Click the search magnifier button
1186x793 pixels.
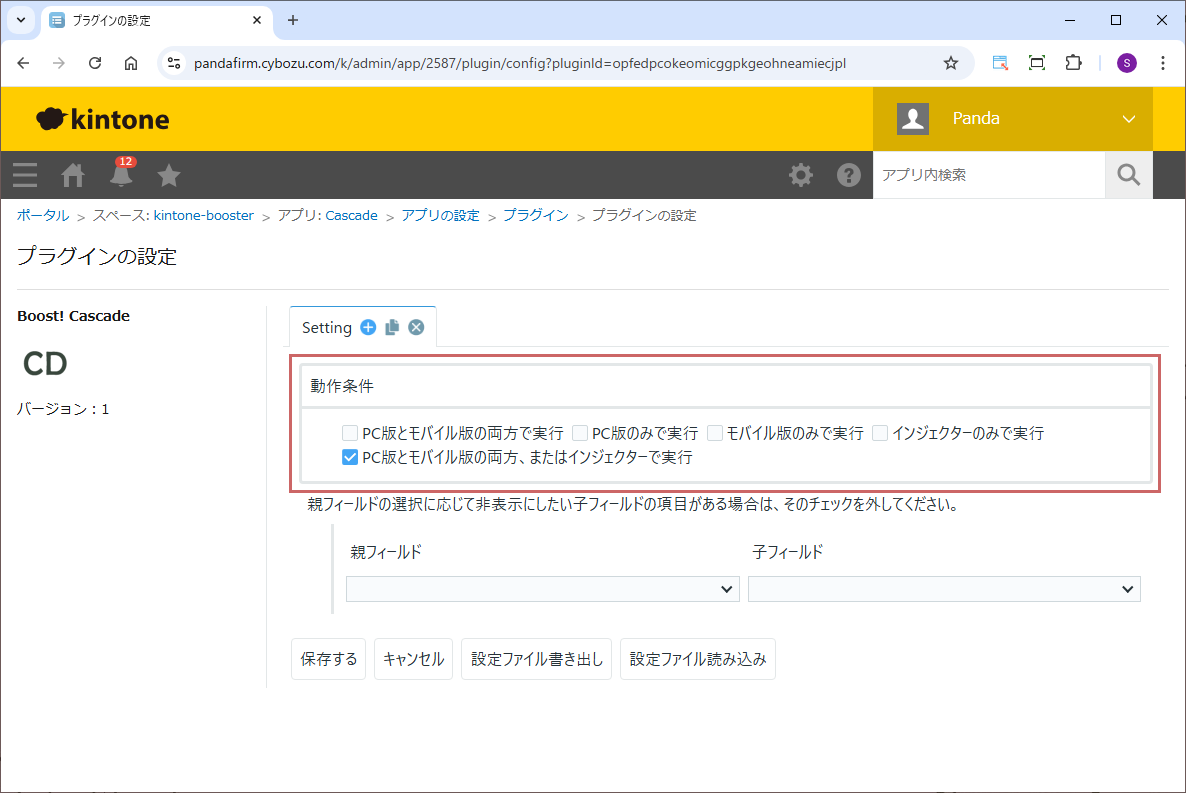(x=1128, y=176)
